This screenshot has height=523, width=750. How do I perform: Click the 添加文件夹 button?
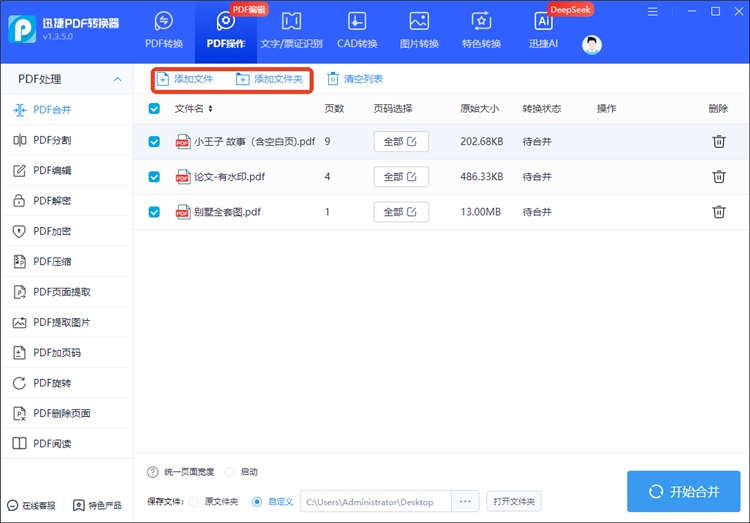pos(269,79)
